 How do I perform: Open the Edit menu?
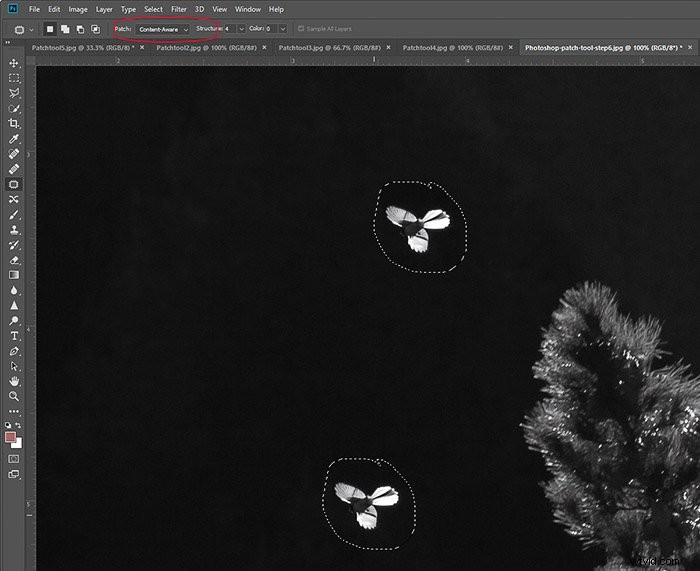[54, 9]
